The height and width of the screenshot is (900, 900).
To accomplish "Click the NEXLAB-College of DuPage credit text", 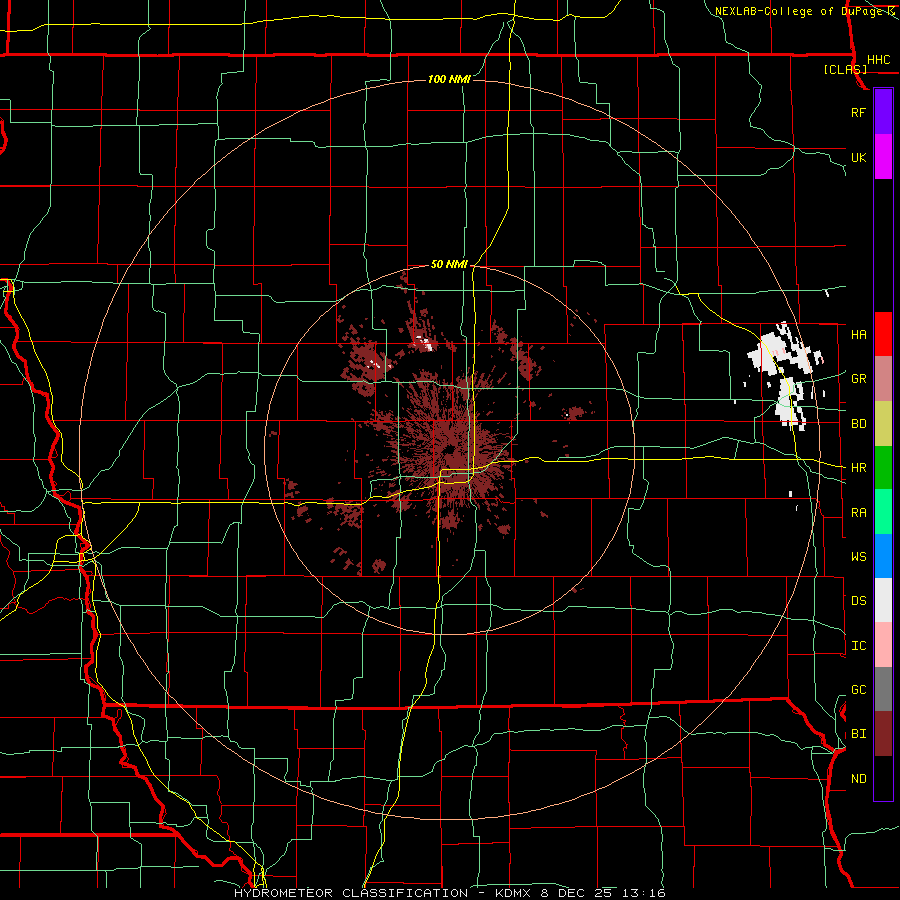I will coord(798,11).
